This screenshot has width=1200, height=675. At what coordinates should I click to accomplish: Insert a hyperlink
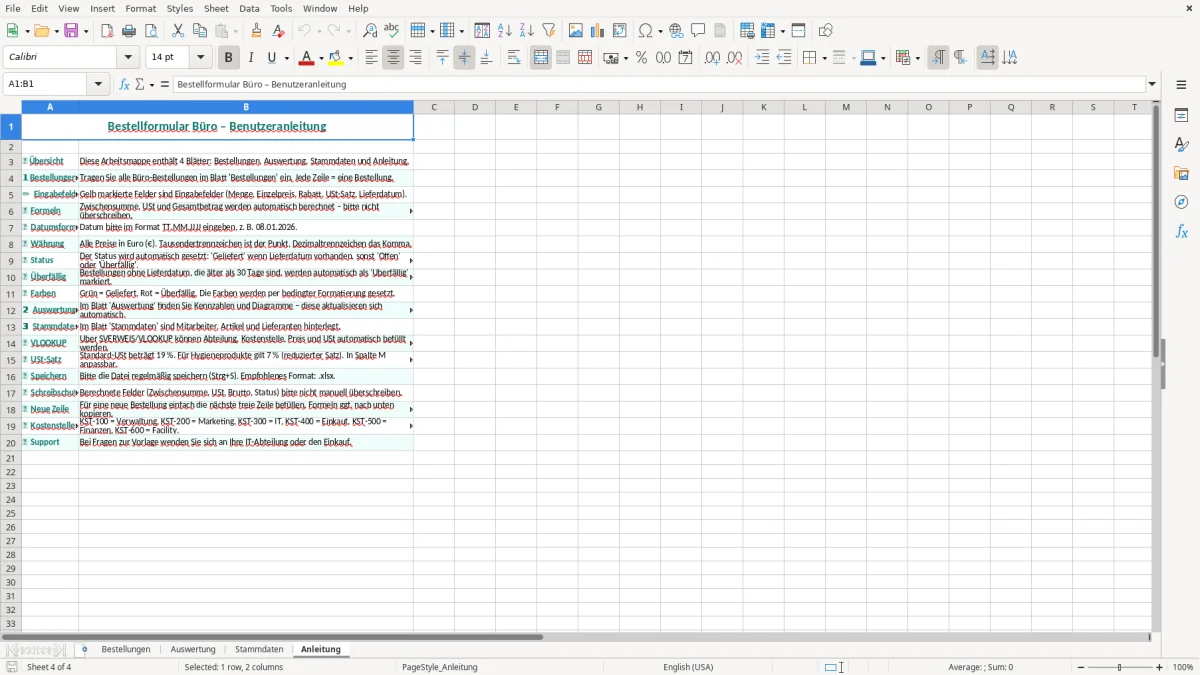(676, 31)
